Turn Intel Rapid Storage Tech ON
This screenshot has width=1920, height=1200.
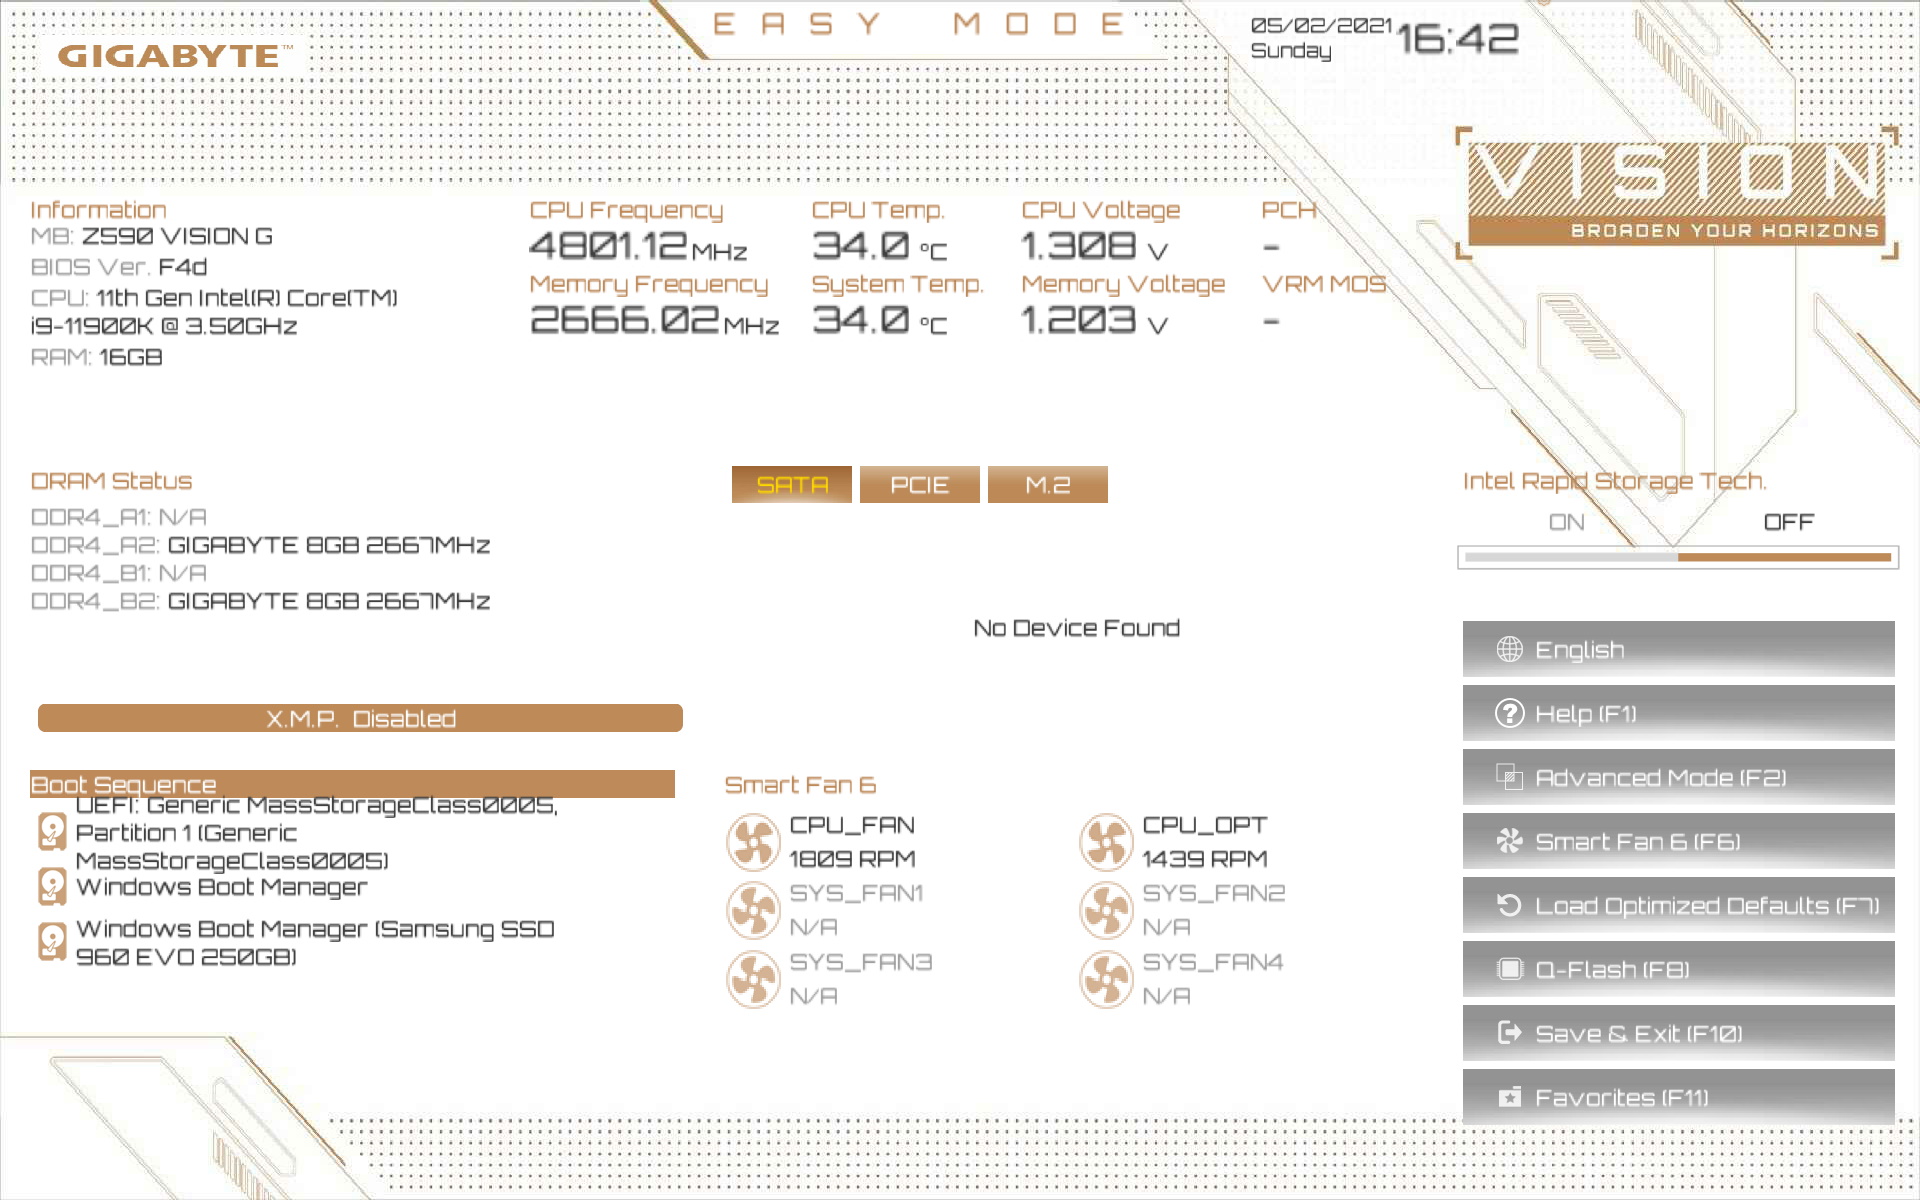[x=1566, y=522]
